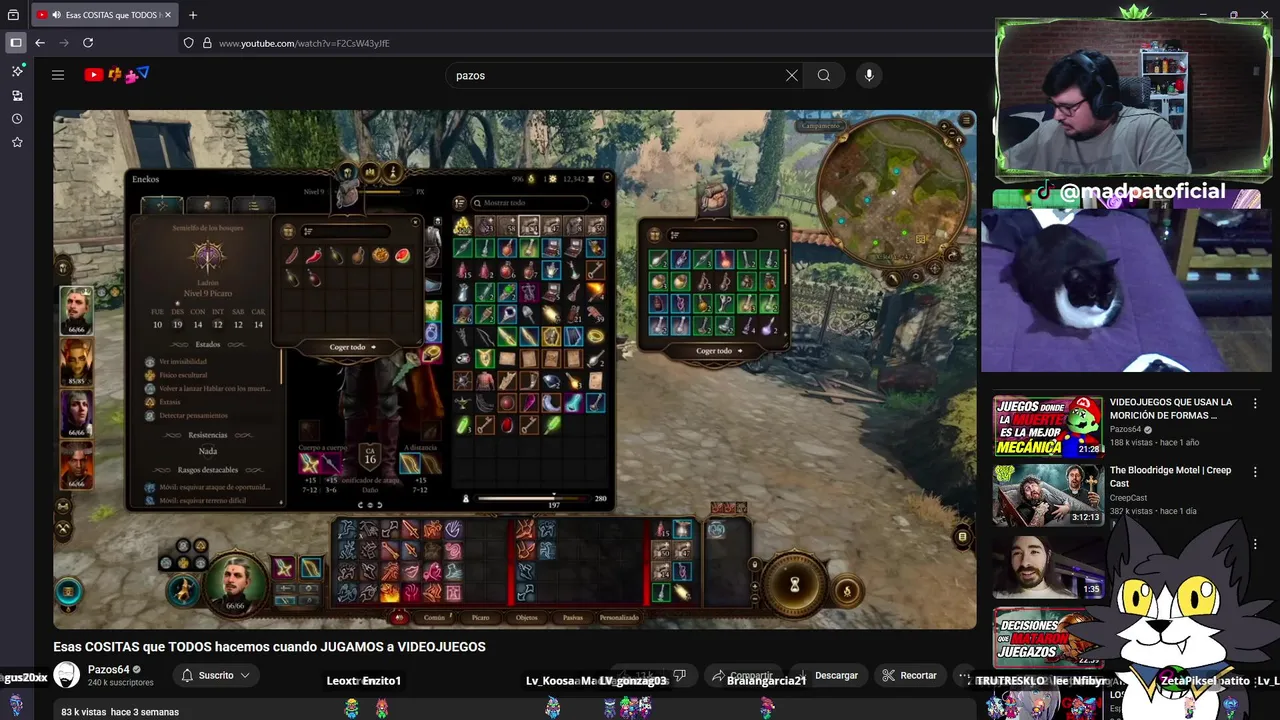Viewport: 1280px width, 720px height.
Task: Select the 'Pasivas' hotbar tab
Action: tap(572, 617)
